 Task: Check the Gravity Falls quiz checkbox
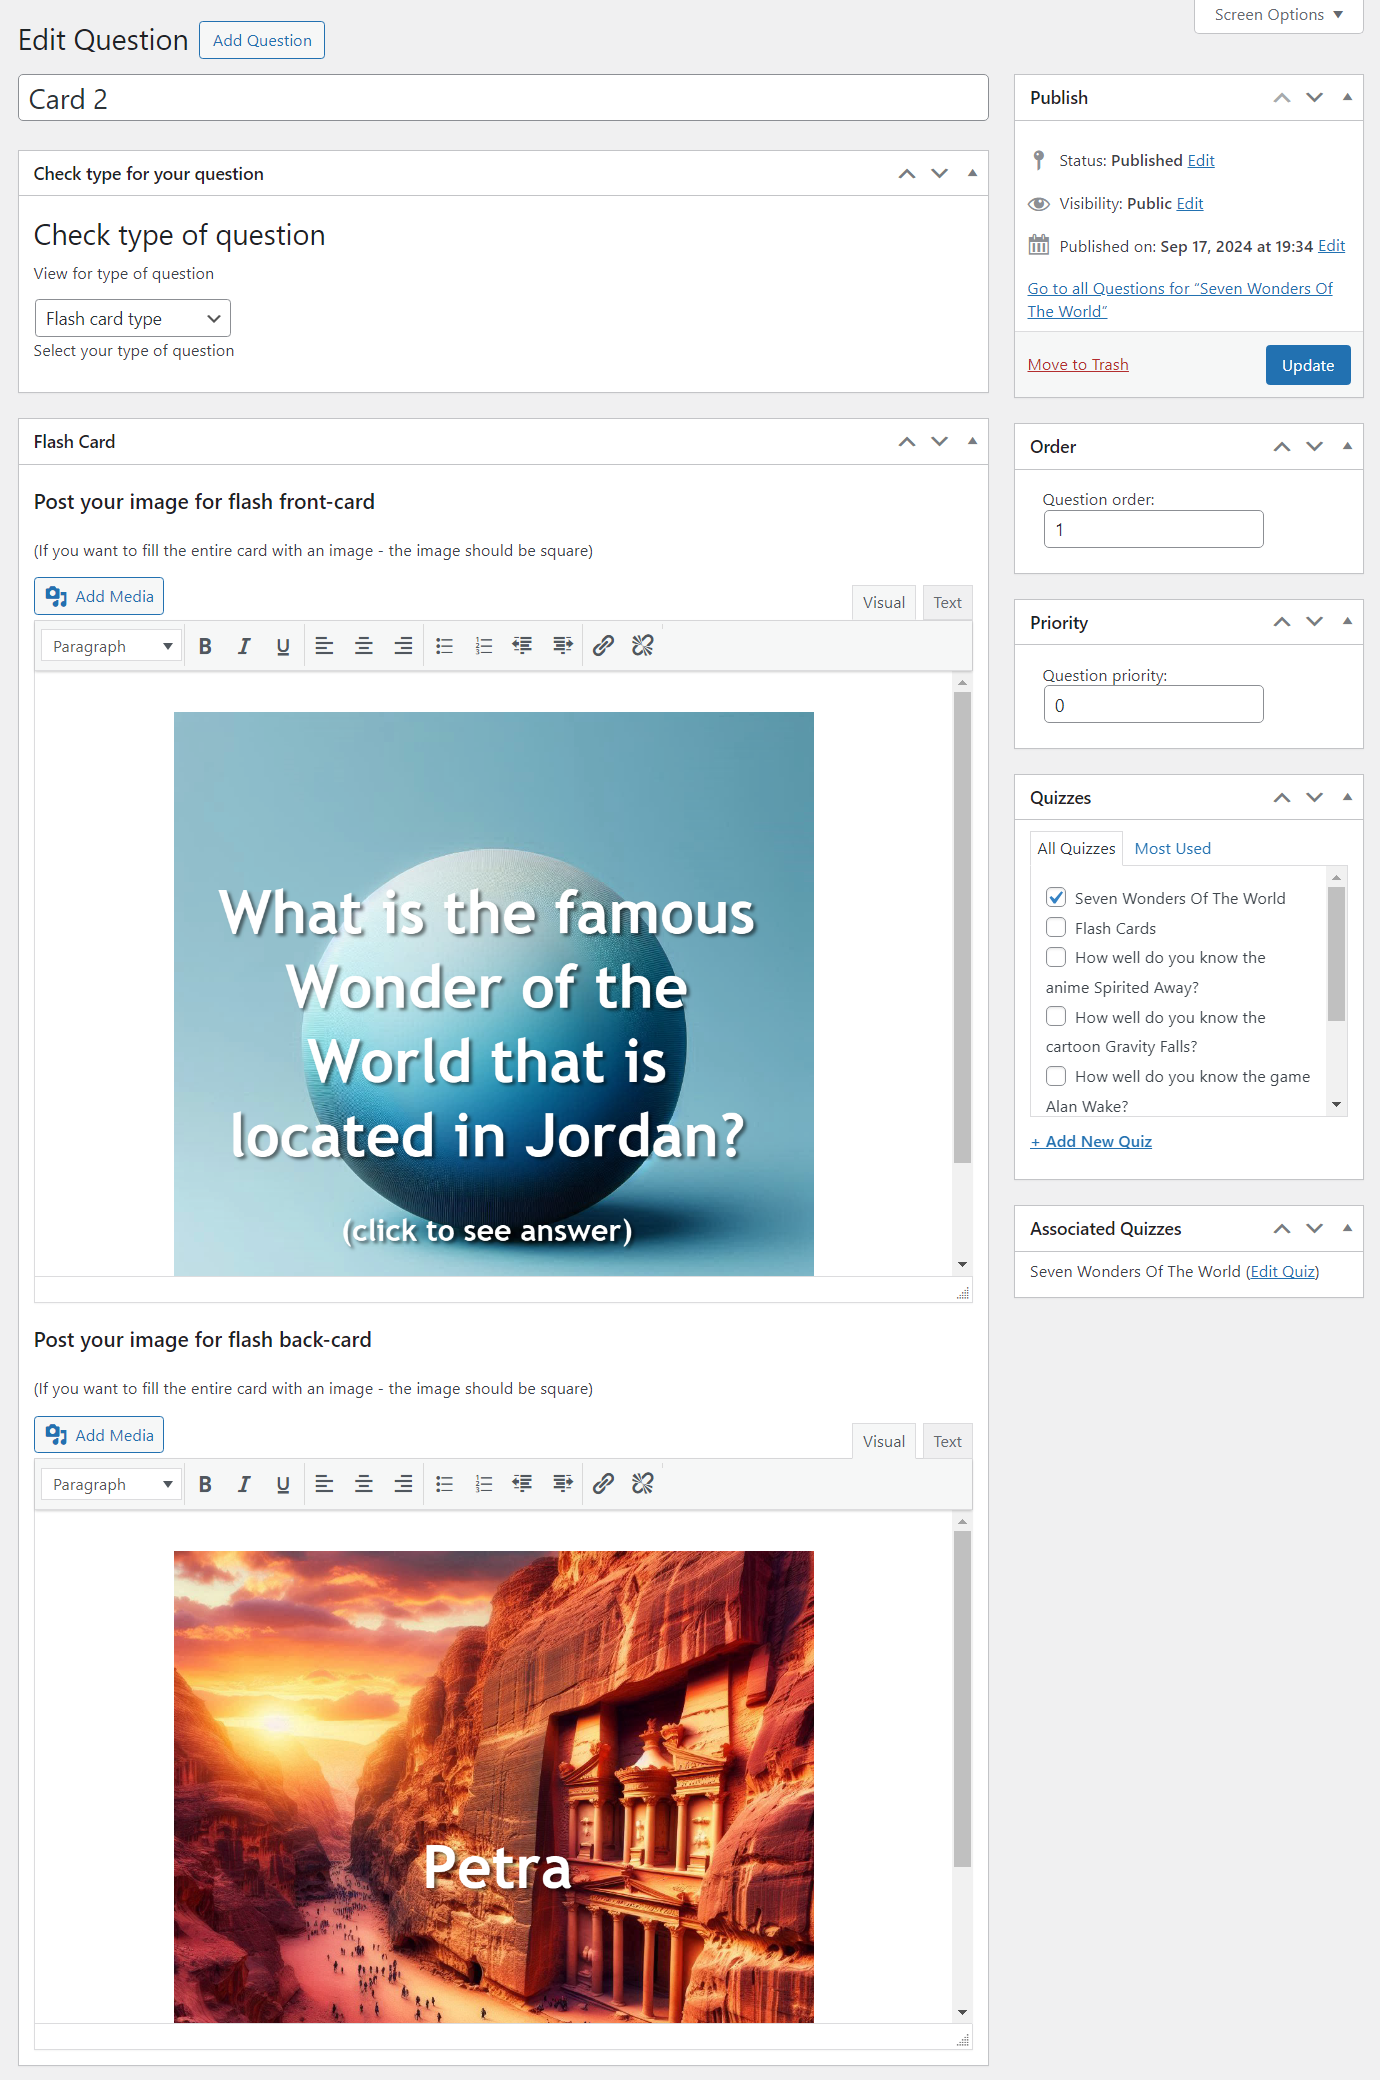pos(1056,1016)
